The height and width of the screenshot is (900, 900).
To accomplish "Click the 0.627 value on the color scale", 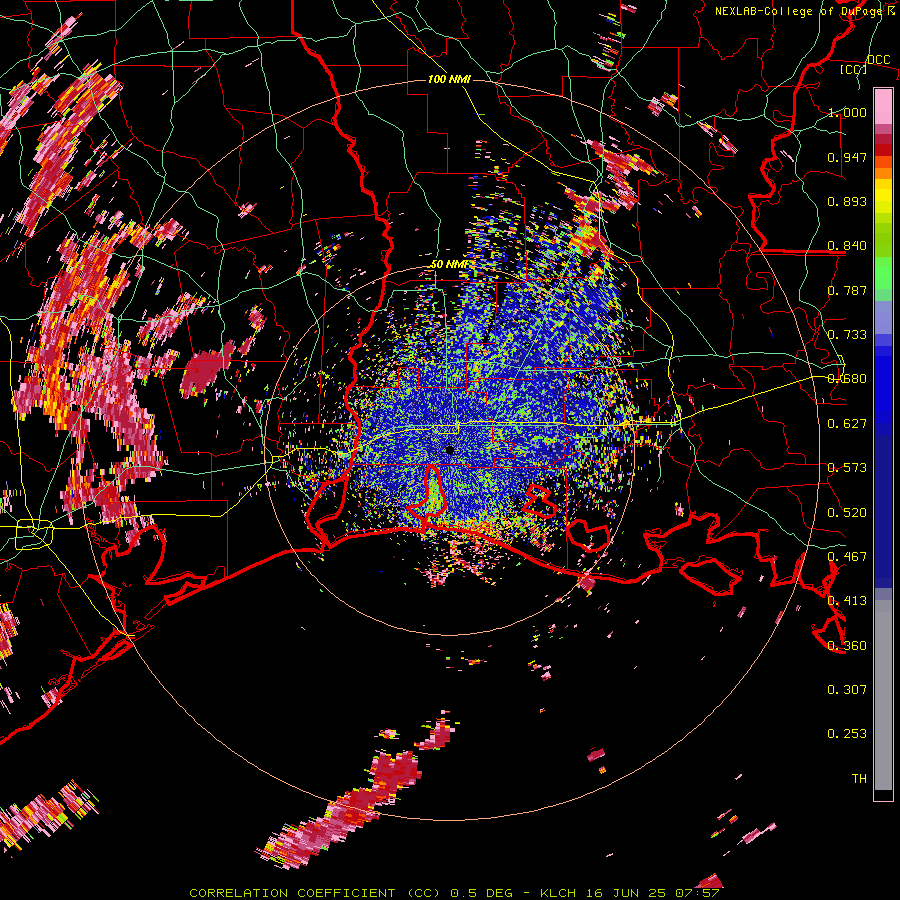I will pos(847,423).
